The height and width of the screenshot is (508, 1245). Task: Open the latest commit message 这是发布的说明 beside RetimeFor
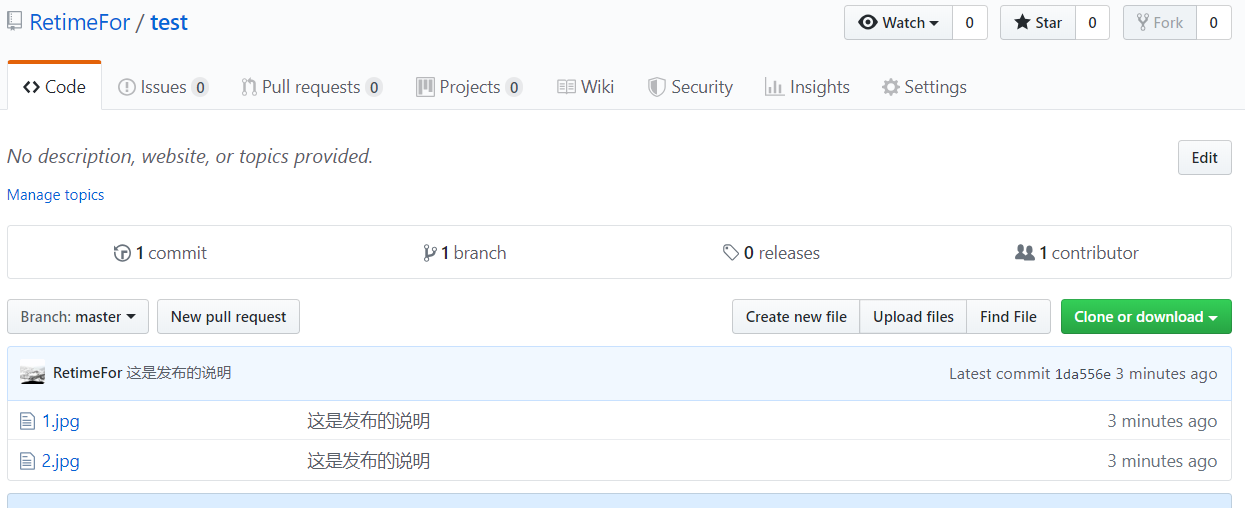[x=179, y=373]
